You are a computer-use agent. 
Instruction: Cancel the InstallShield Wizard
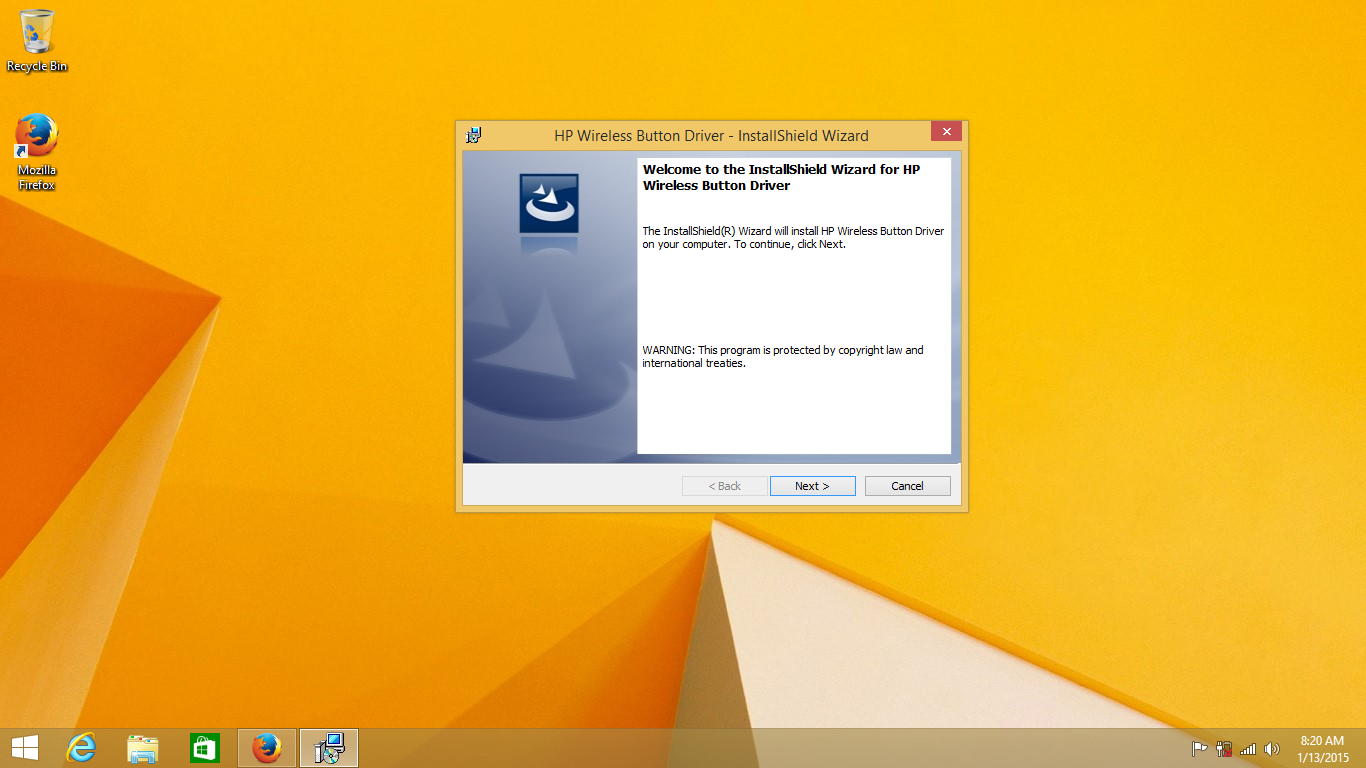coord(907,486)
